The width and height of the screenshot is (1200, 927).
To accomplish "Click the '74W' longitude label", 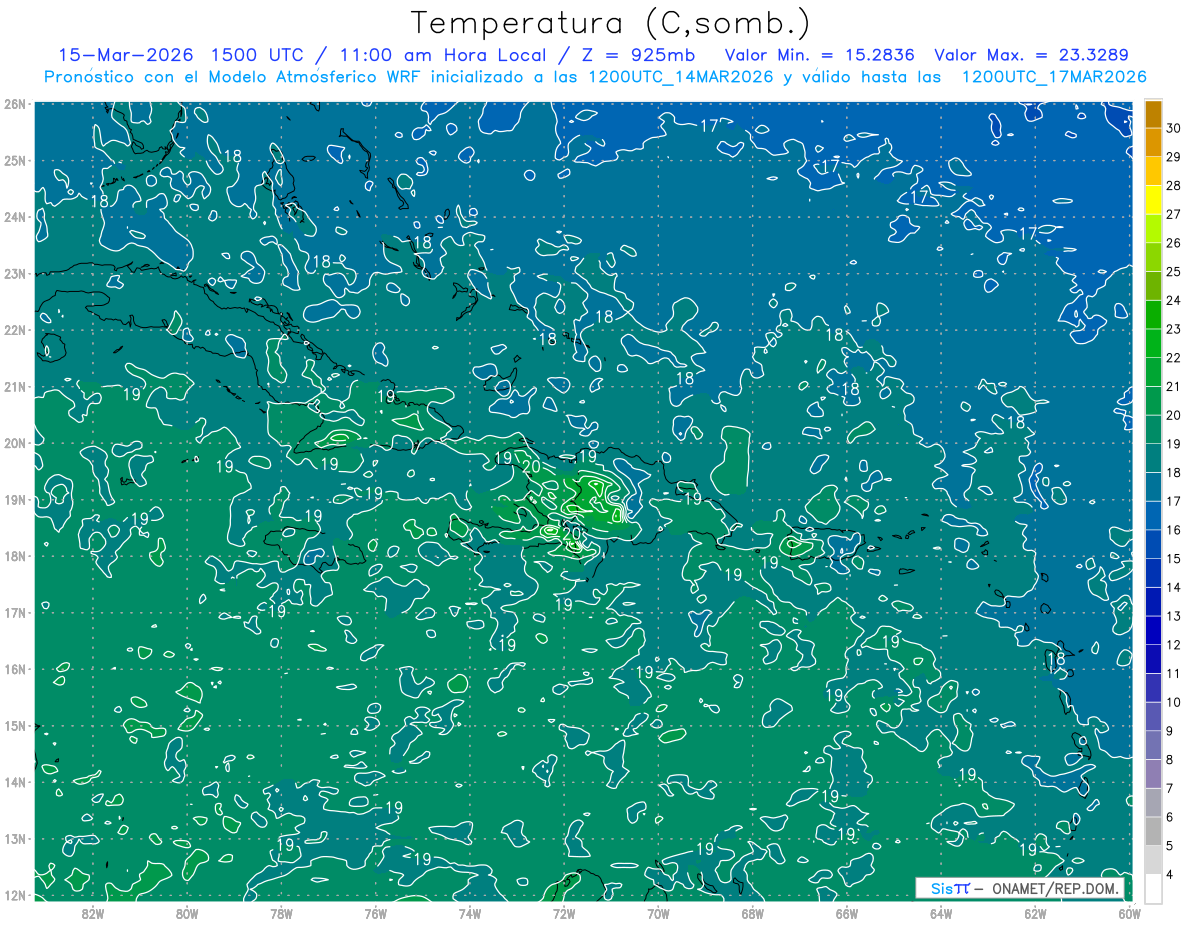I will (469, 913).
